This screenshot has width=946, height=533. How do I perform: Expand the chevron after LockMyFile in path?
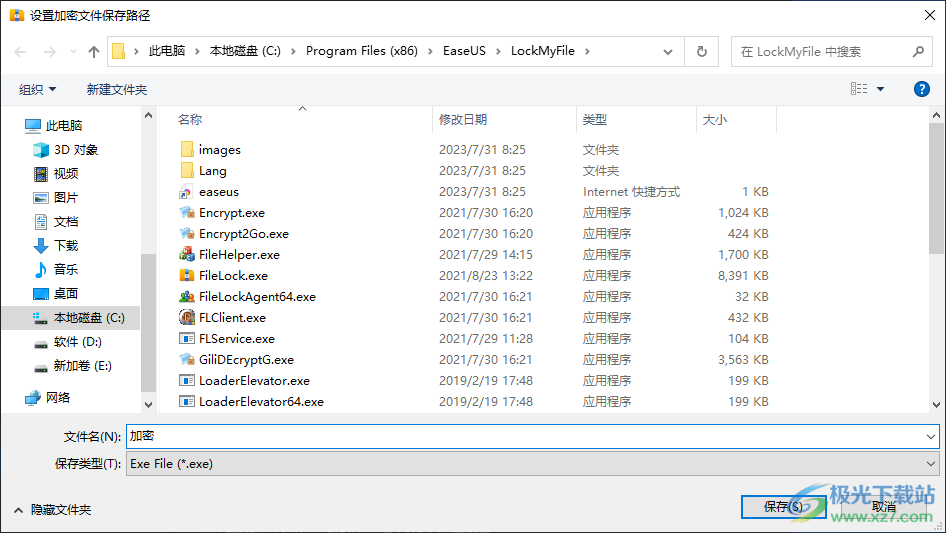[587, 51]
